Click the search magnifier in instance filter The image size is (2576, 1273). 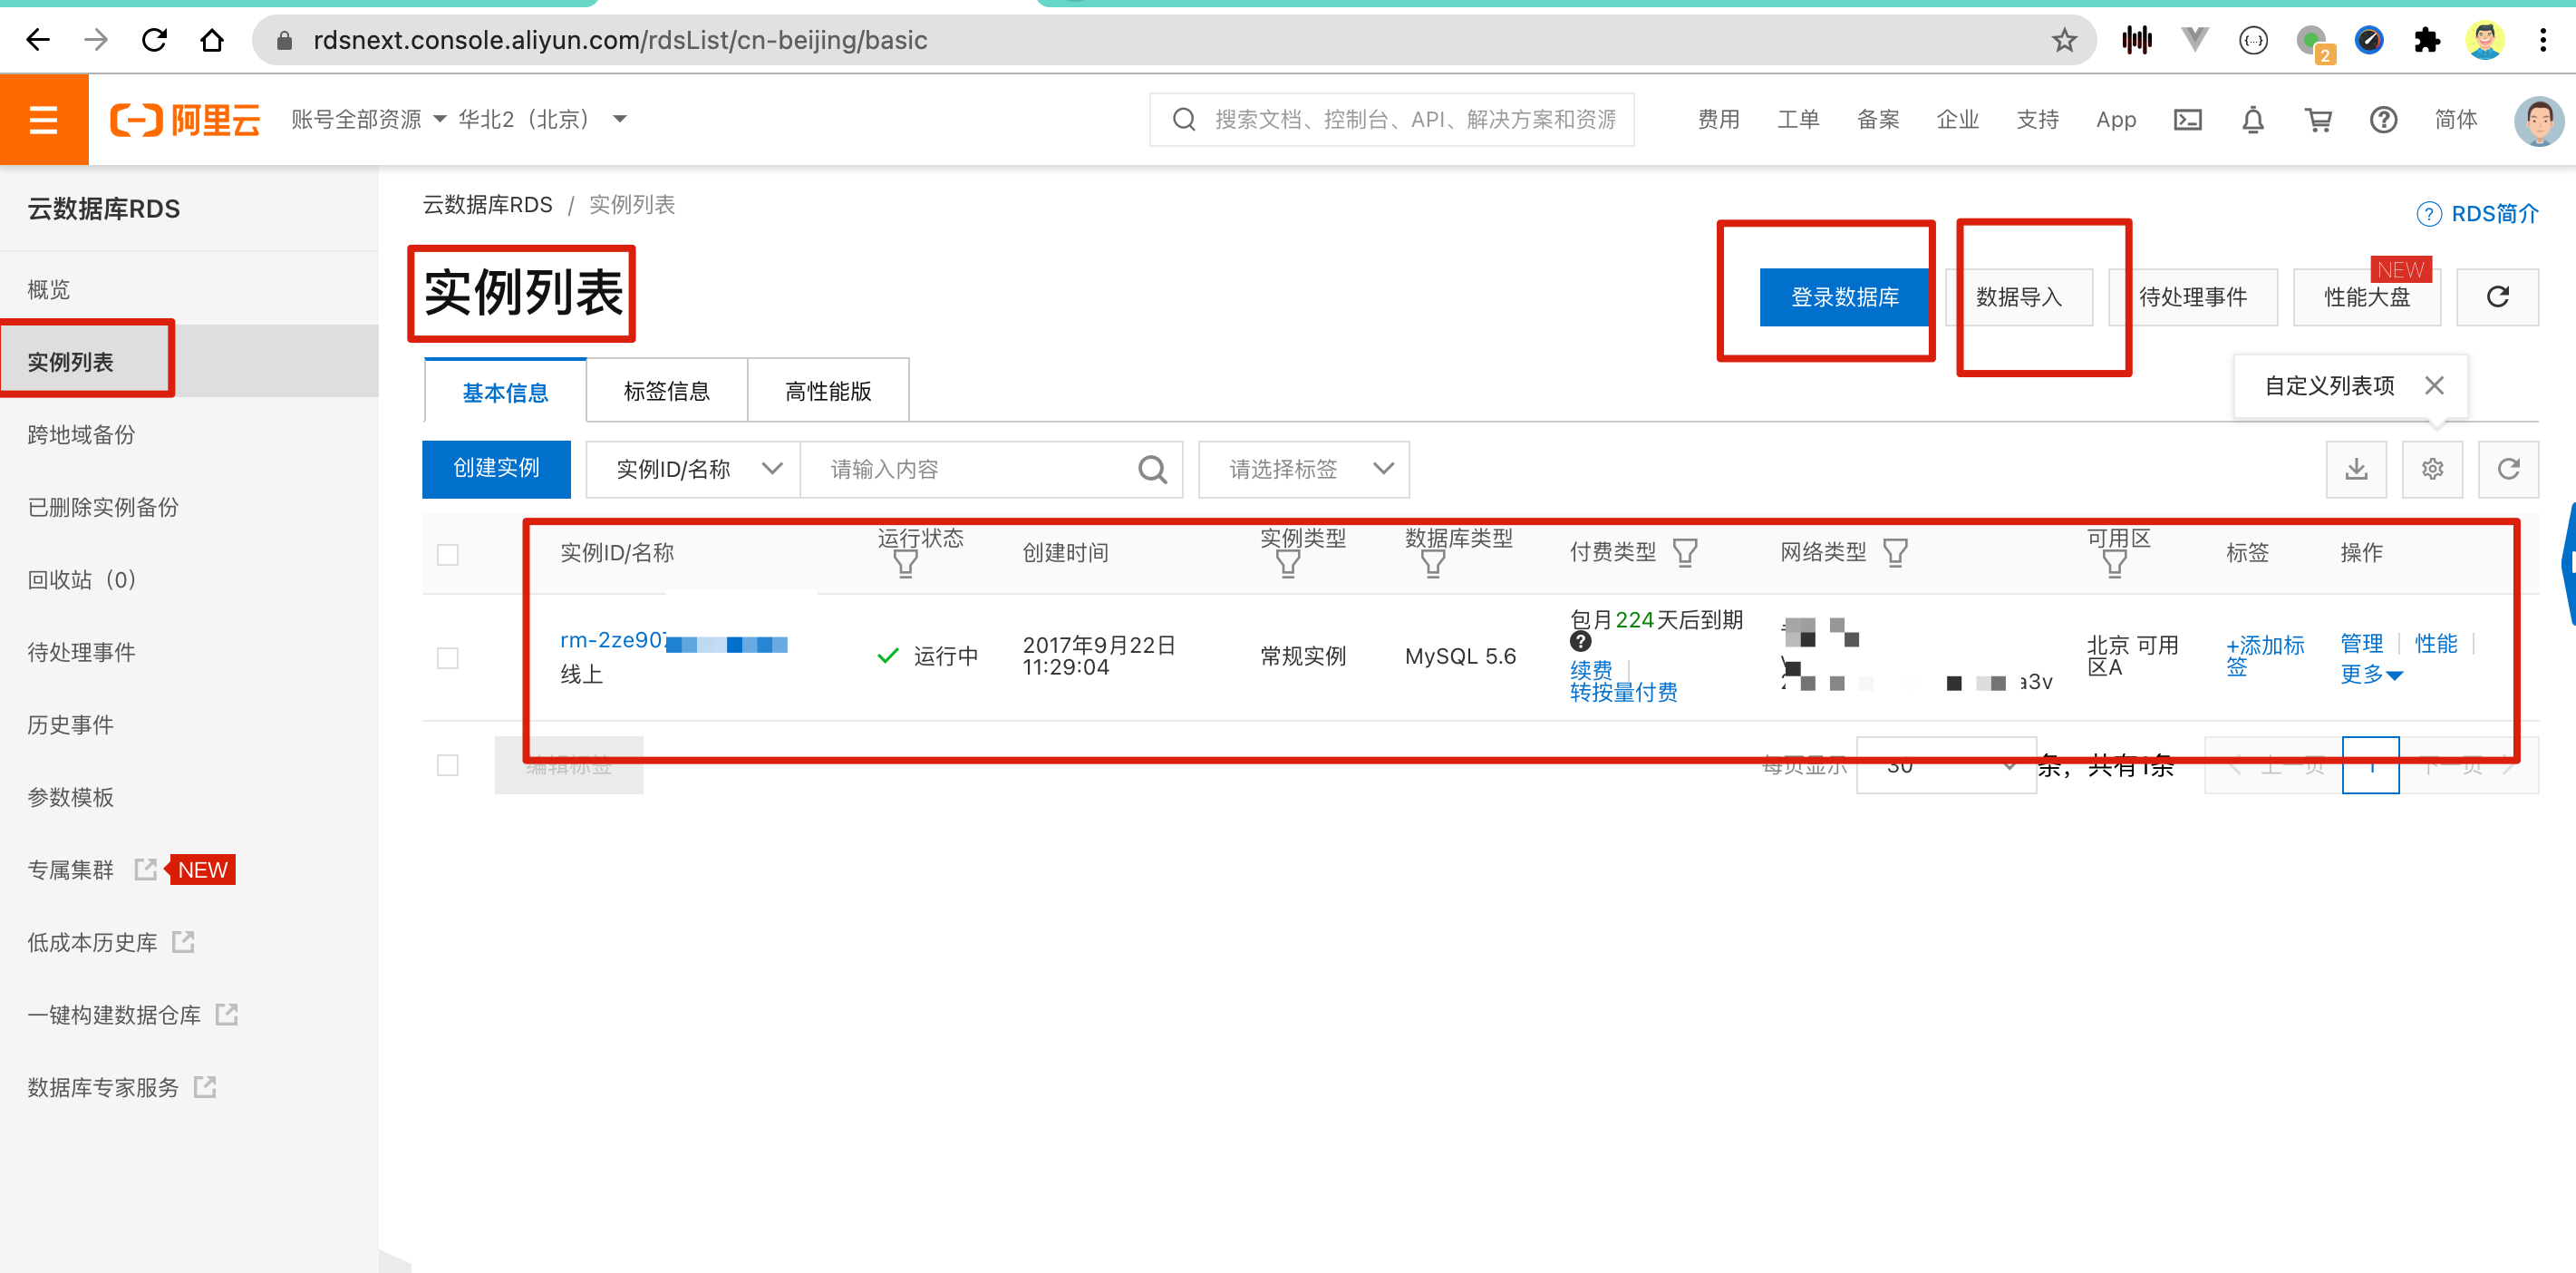1152,469
